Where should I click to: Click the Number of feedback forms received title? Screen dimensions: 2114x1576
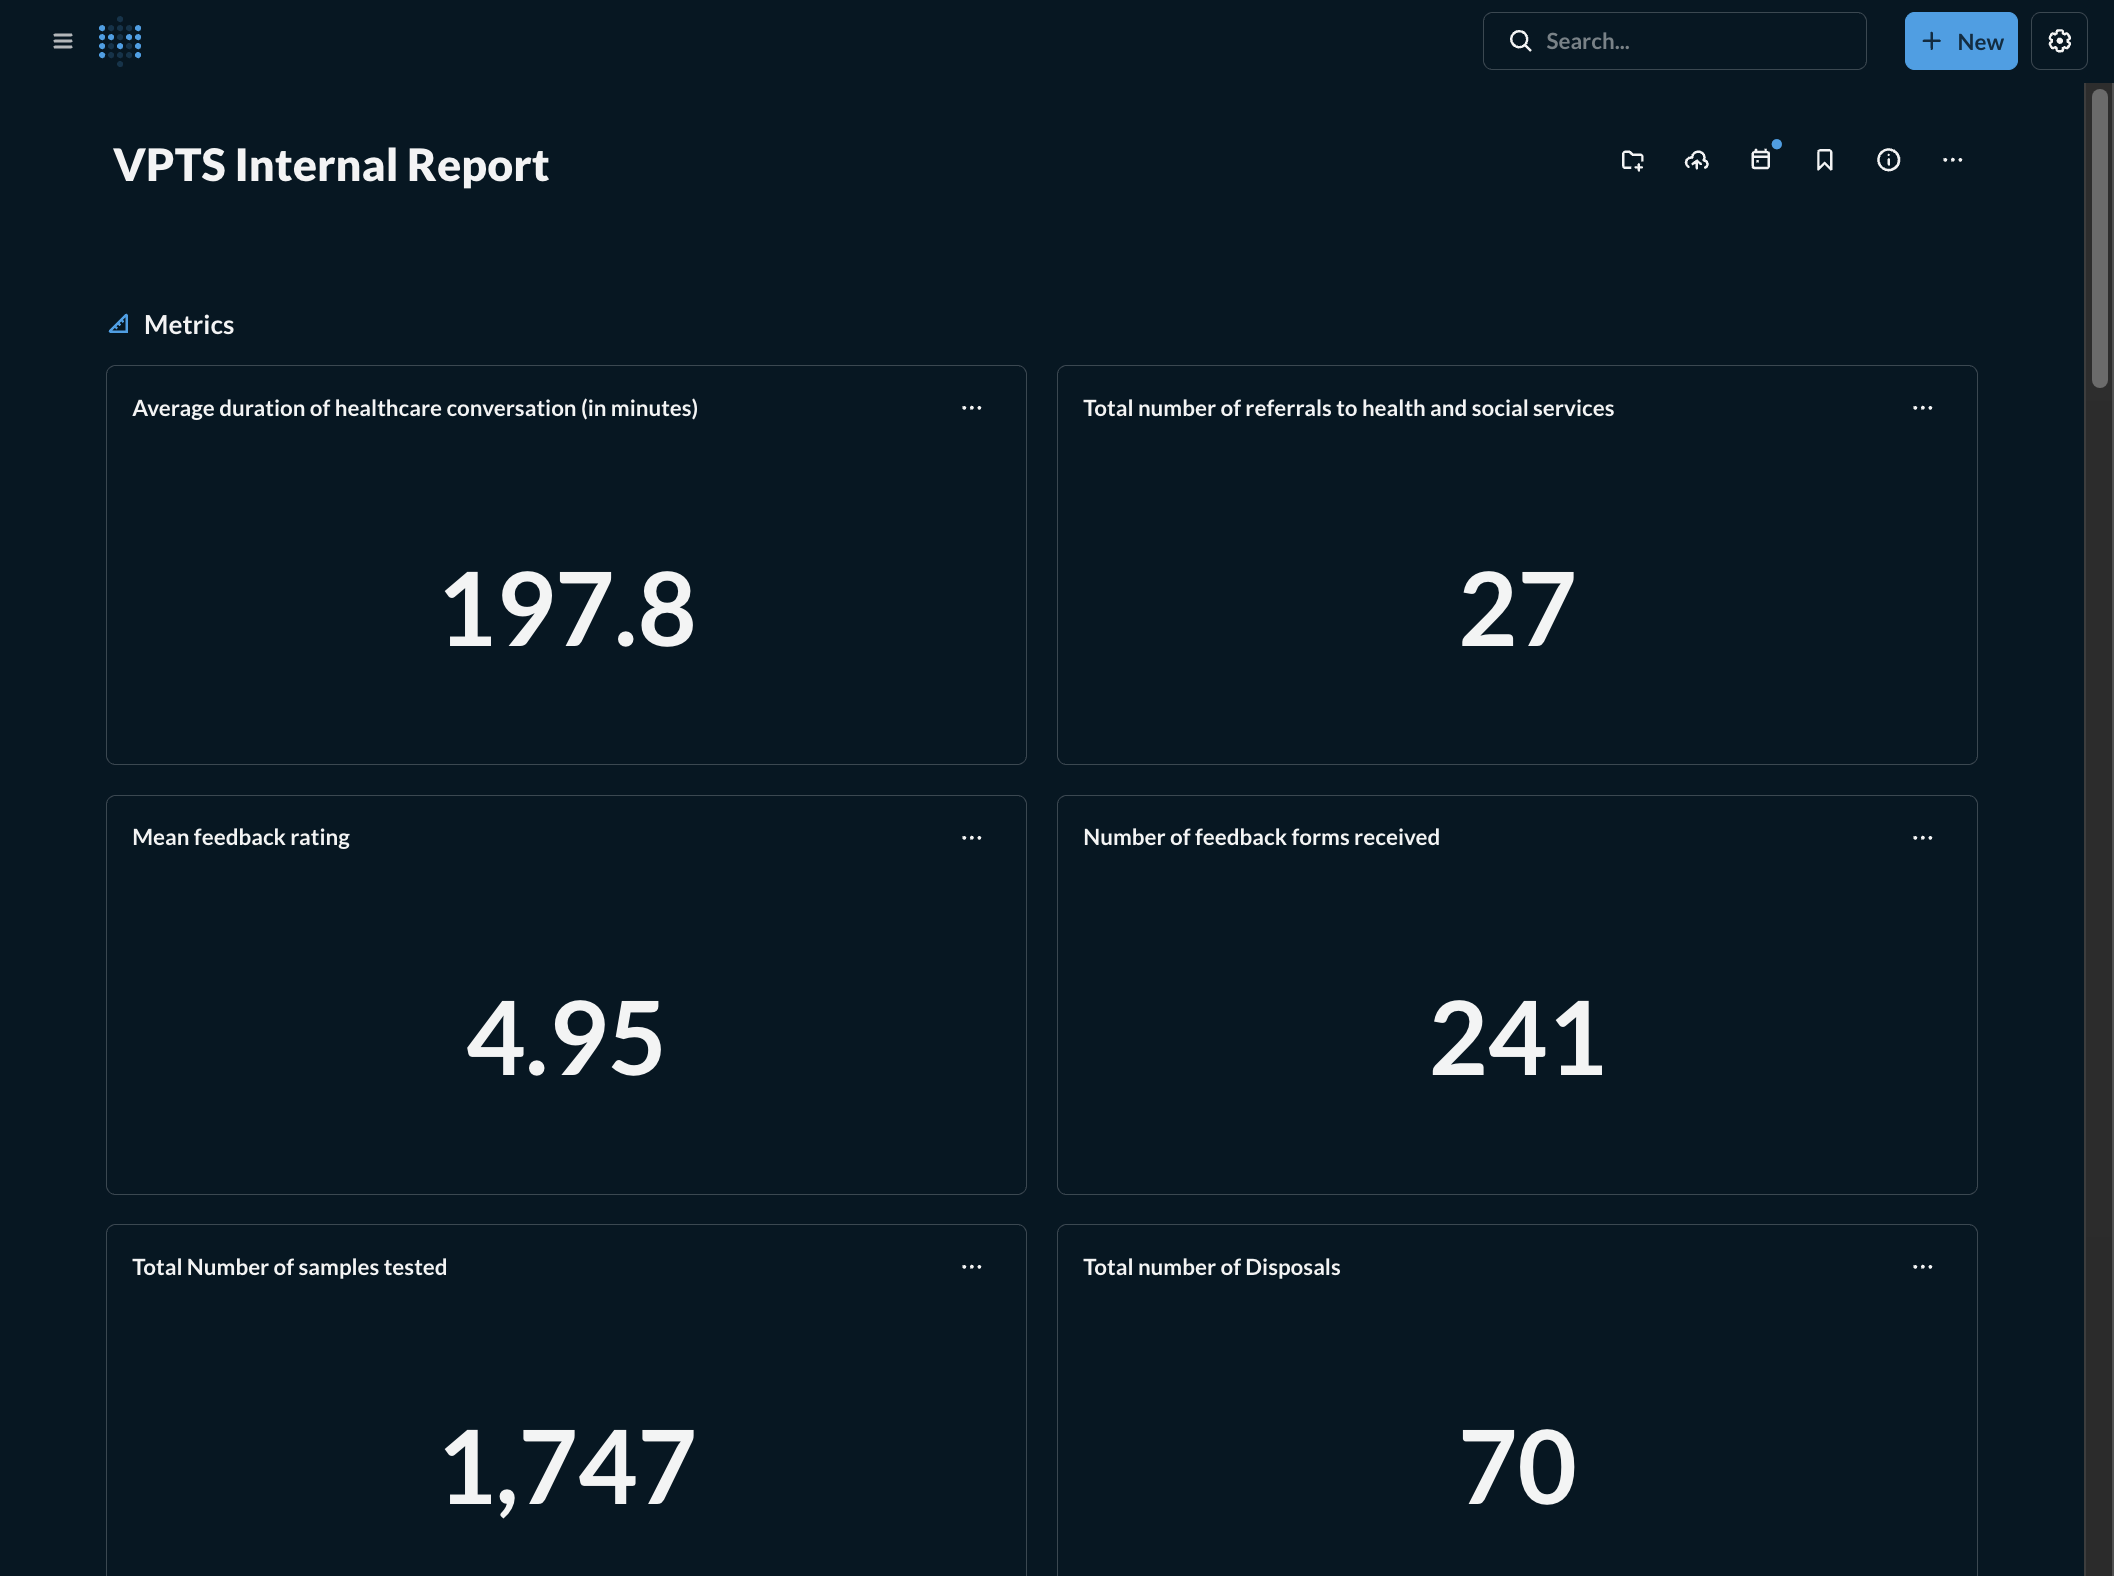click(x=1261, y=837)
